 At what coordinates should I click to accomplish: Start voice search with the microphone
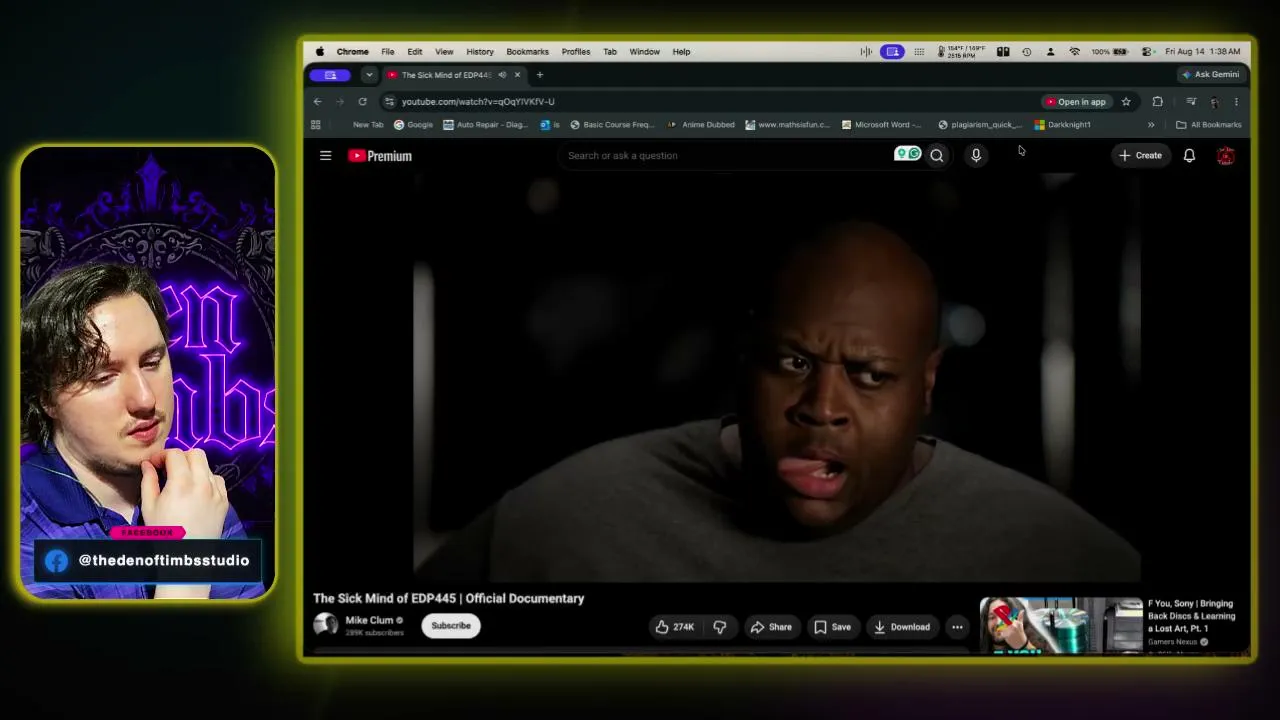(x=976, y=155)
